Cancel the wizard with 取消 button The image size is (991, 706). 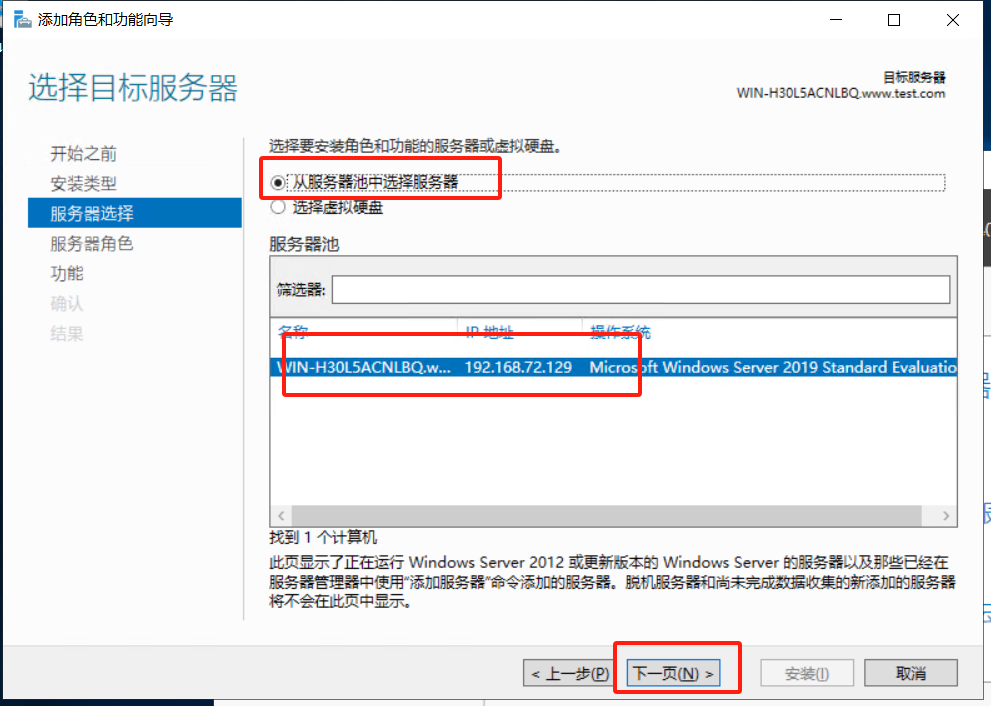pos(911,673)
